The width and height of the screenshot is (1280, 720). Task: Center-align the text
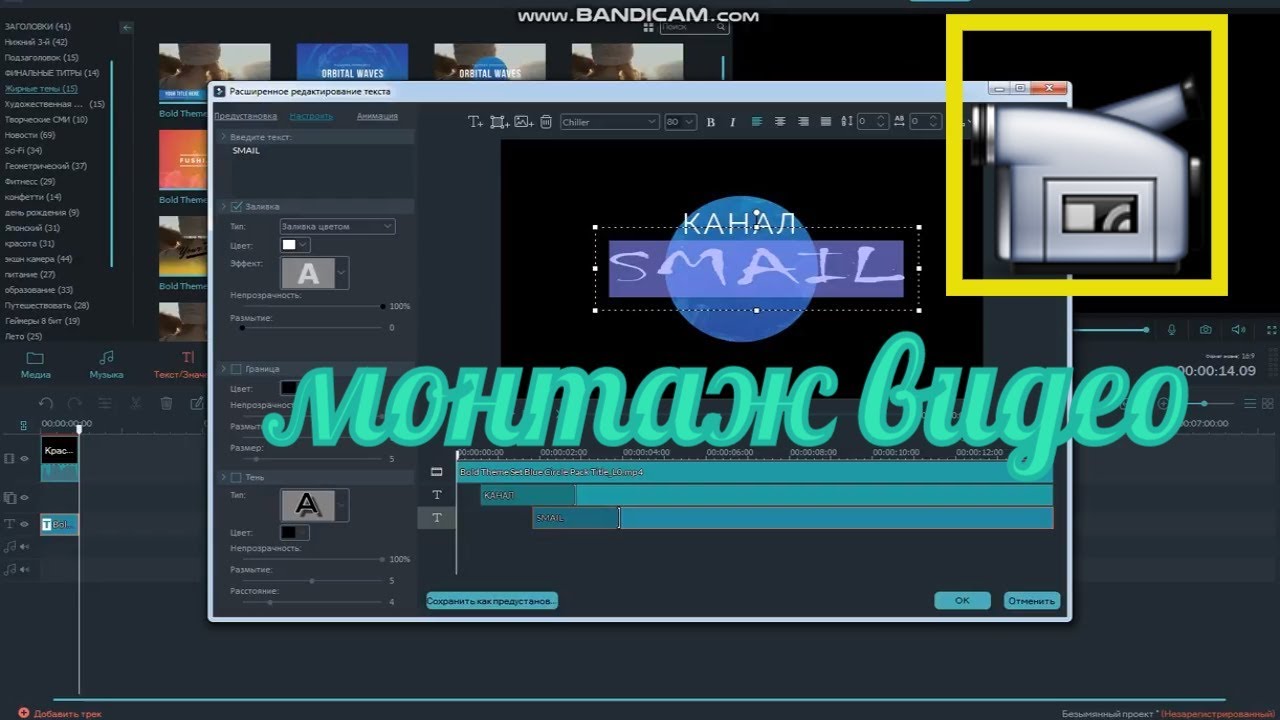[779, 122]
